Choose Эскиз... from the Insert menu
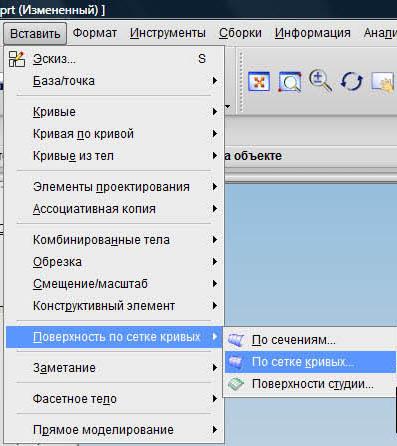This screenshot has width=397, height=446. pyautogui.click(x=114, y=59)
